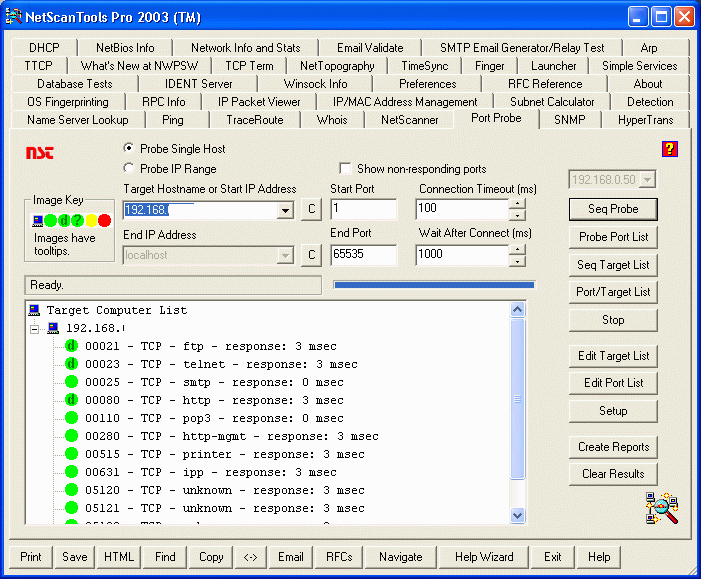
Task: Switch to the NetScanner tab
Action: point(410,120)
